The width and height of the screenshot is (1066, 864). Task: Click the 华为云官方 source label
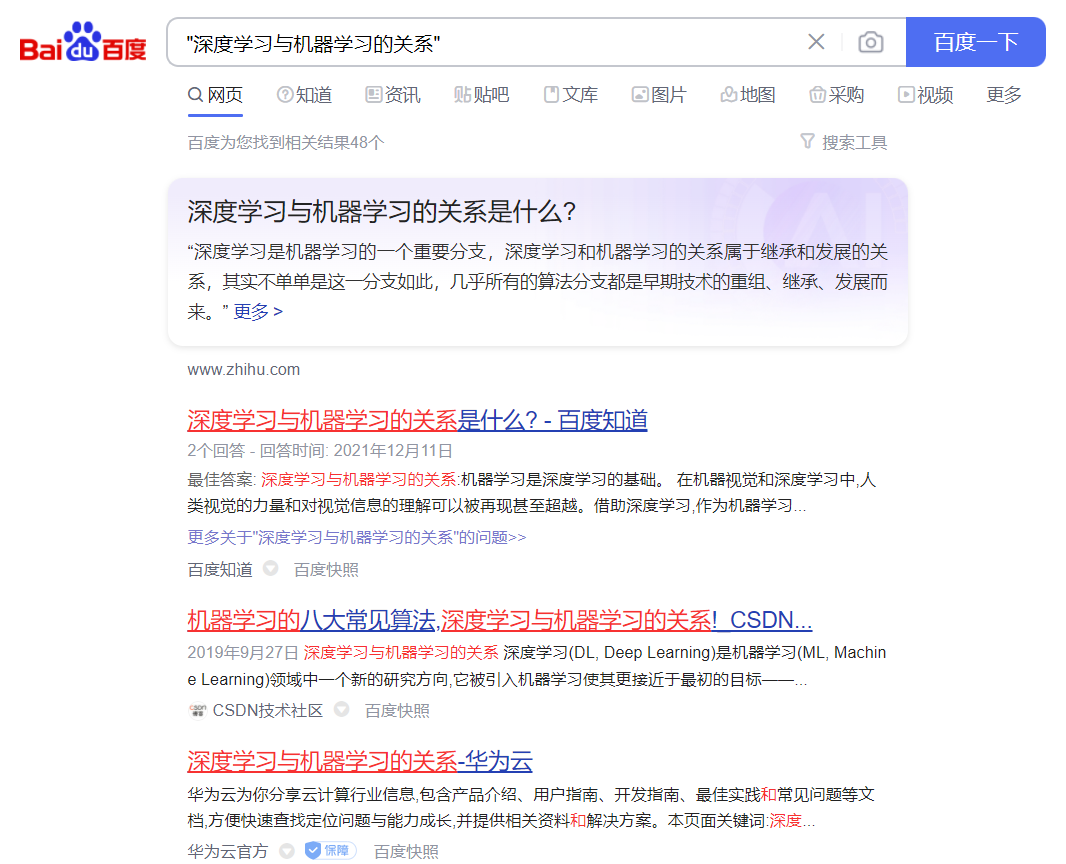[x=228, y=851]
